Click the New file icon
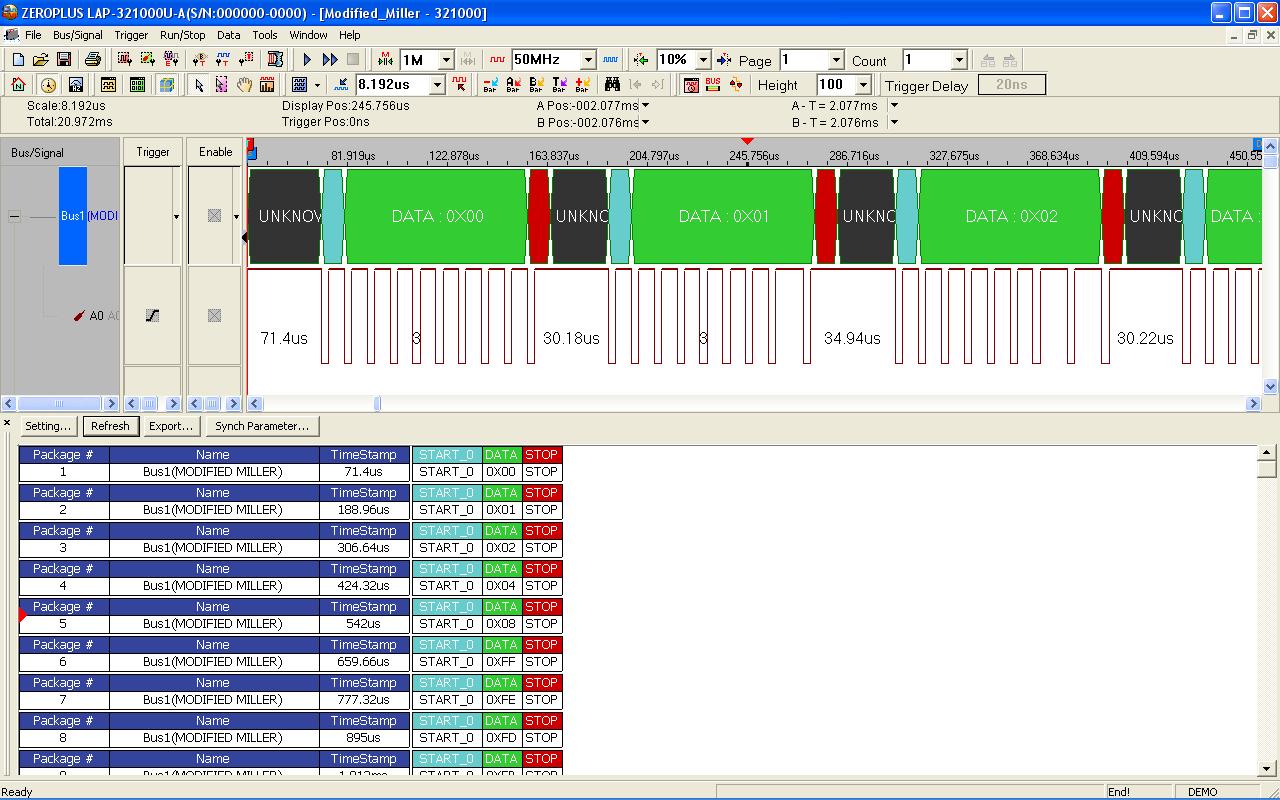Viewport: 1280px width, 800px height. (x=18, y=60)
